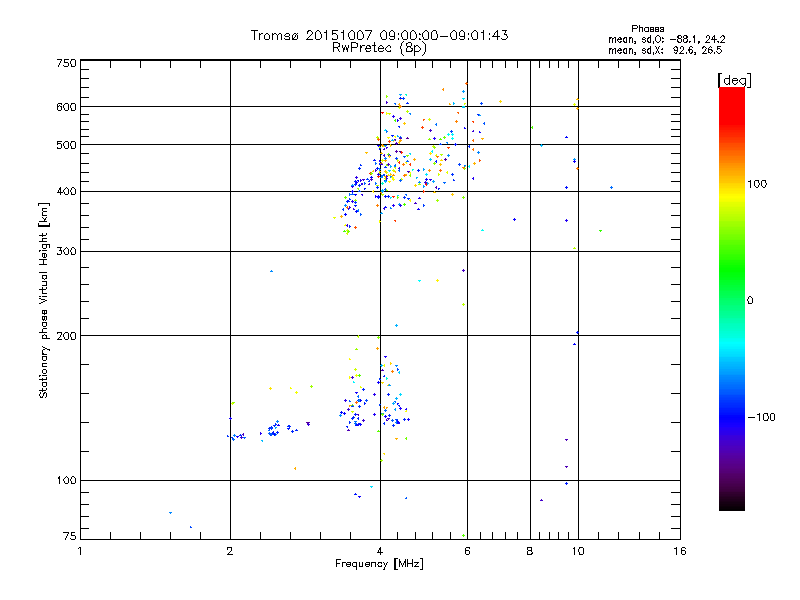This screenshot has width=800, height=600.
Task: Click the y-axis tick label '300'
Action: (66, 251)
